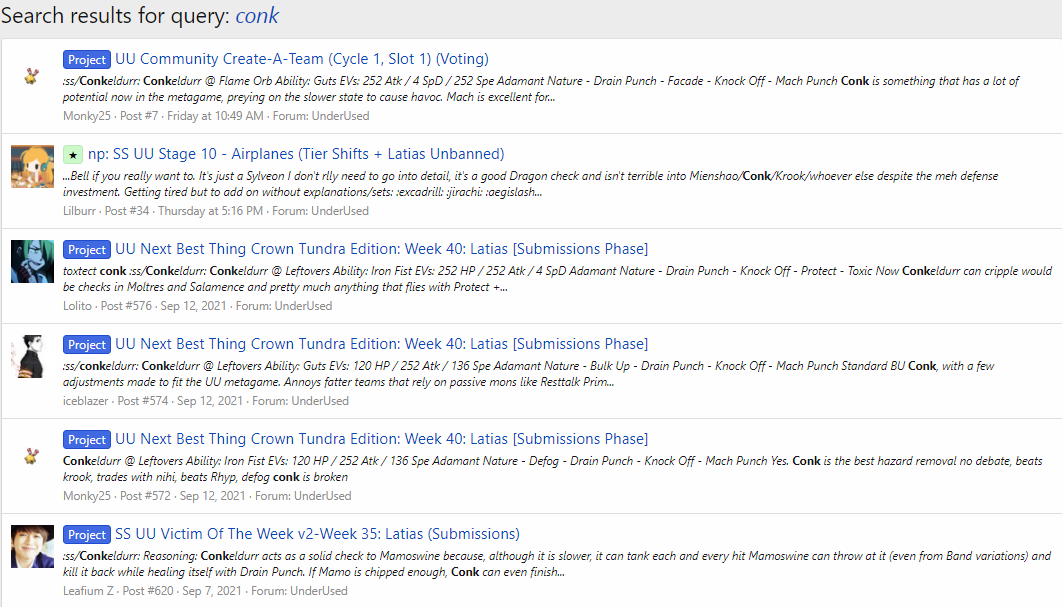Click snippet text of Flame Orb Conkeldurr result
Viewport: 1062px width, 607px height.
coord(540,89)
